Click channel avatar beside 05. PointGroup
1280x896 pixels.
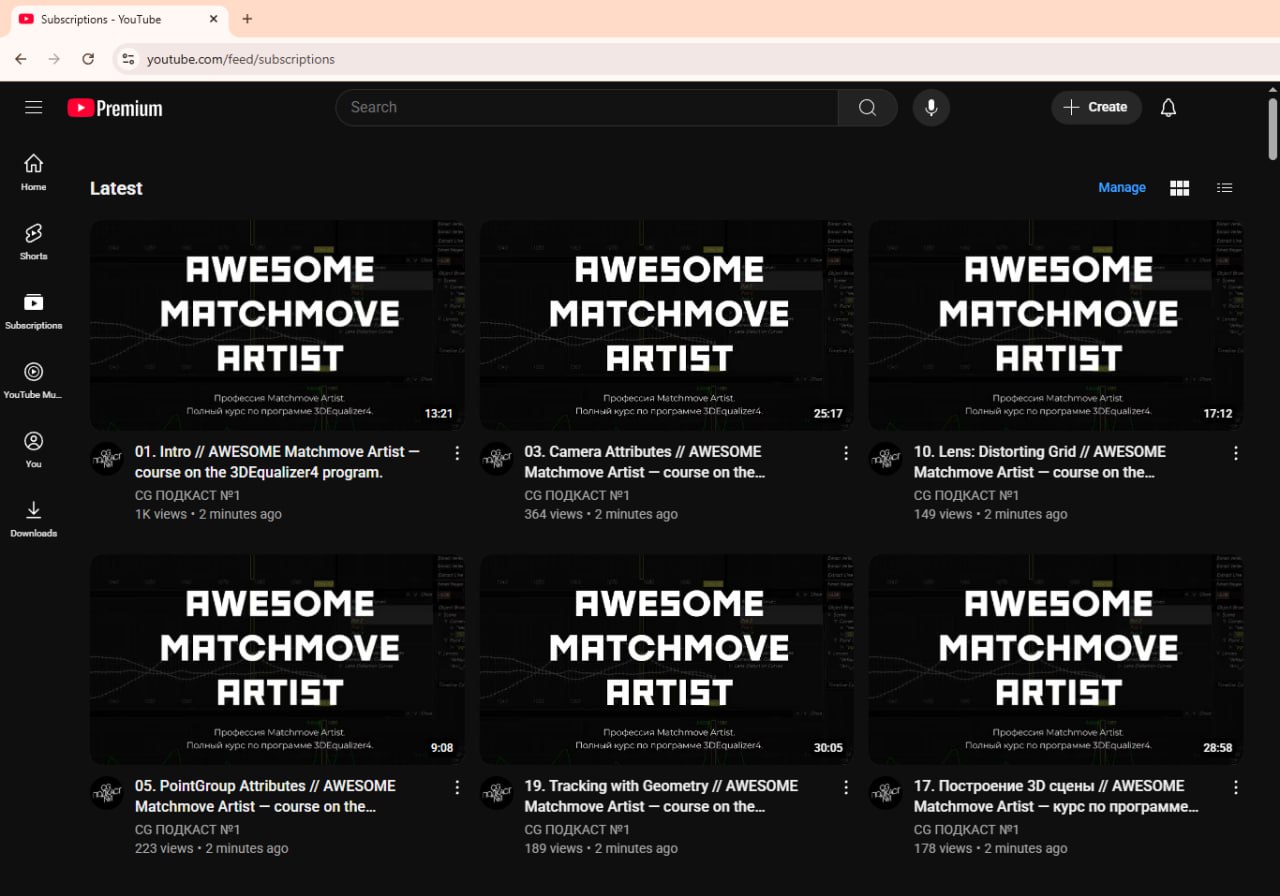coord(107,793)
